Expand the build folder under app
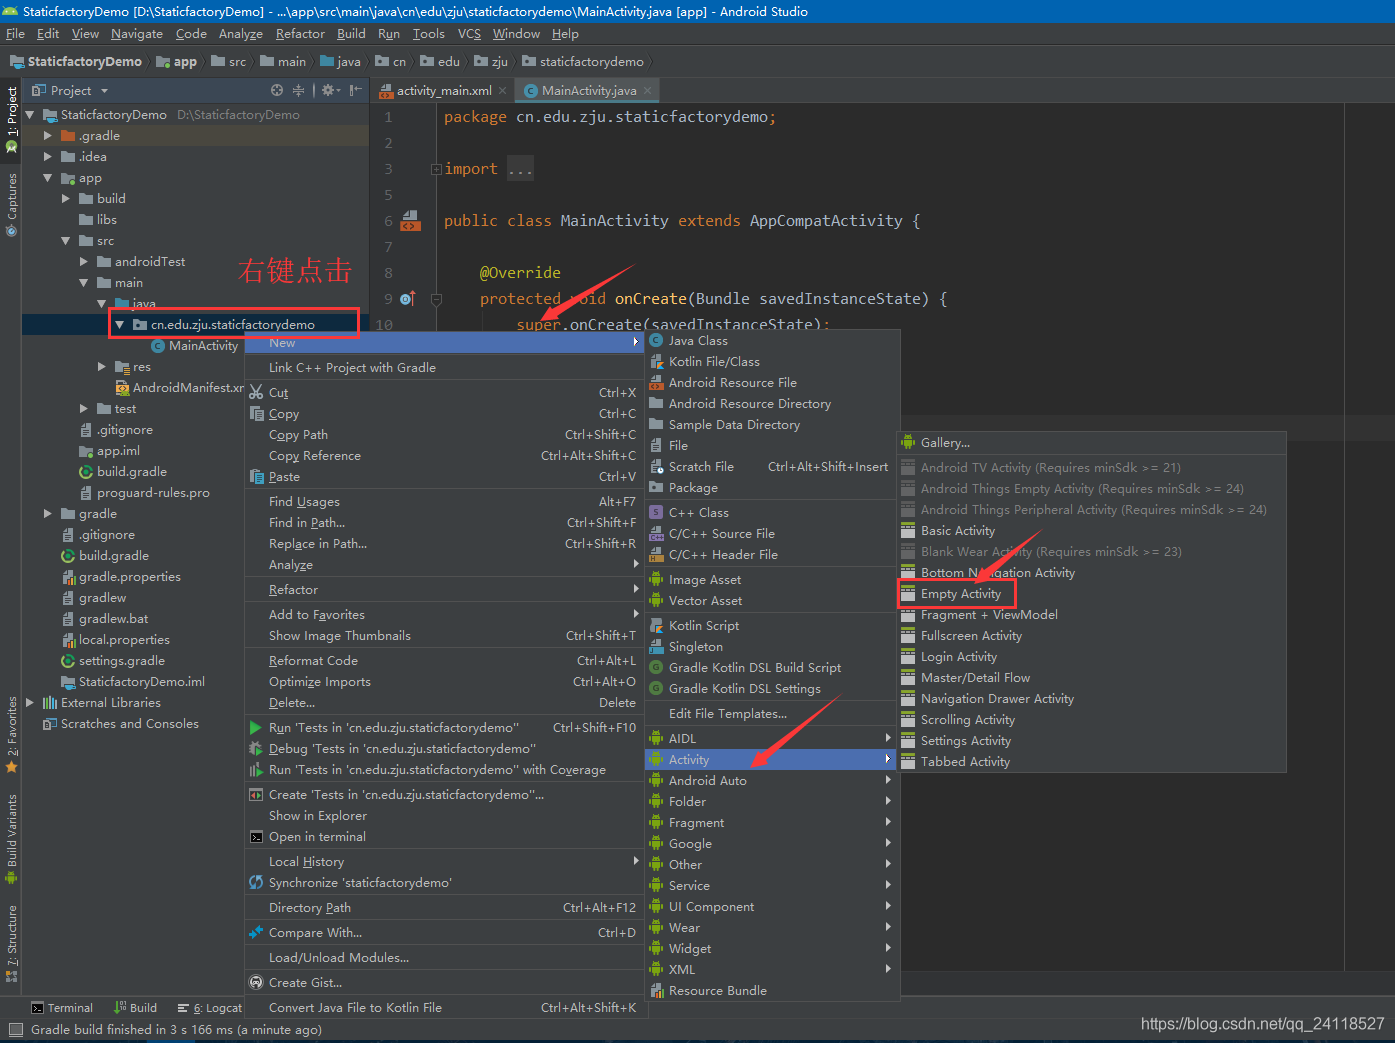Viewport: 1395px width, 1043px height. pos(66,199)
